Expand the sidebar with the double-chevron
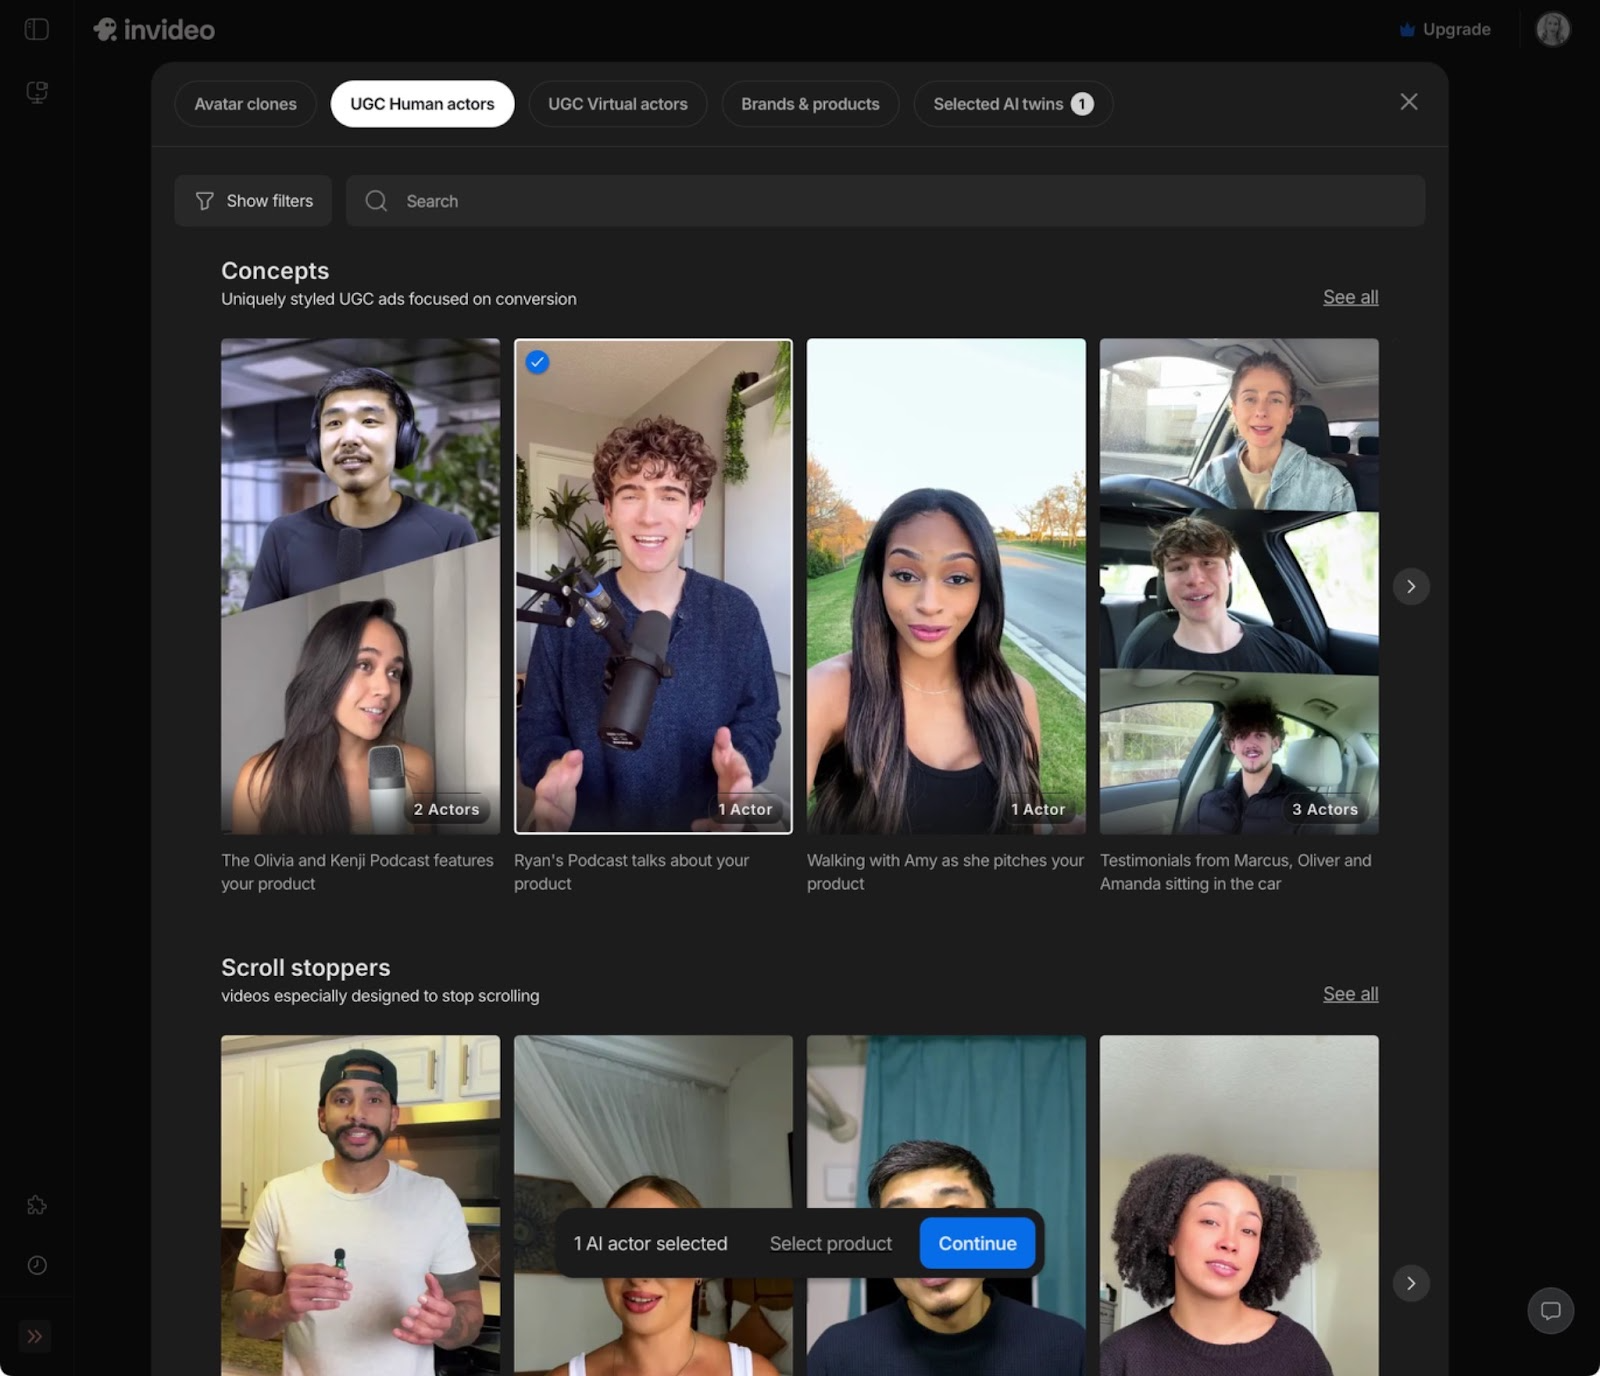The width and height of the screenshot is (1600, 1376). 37,1336
